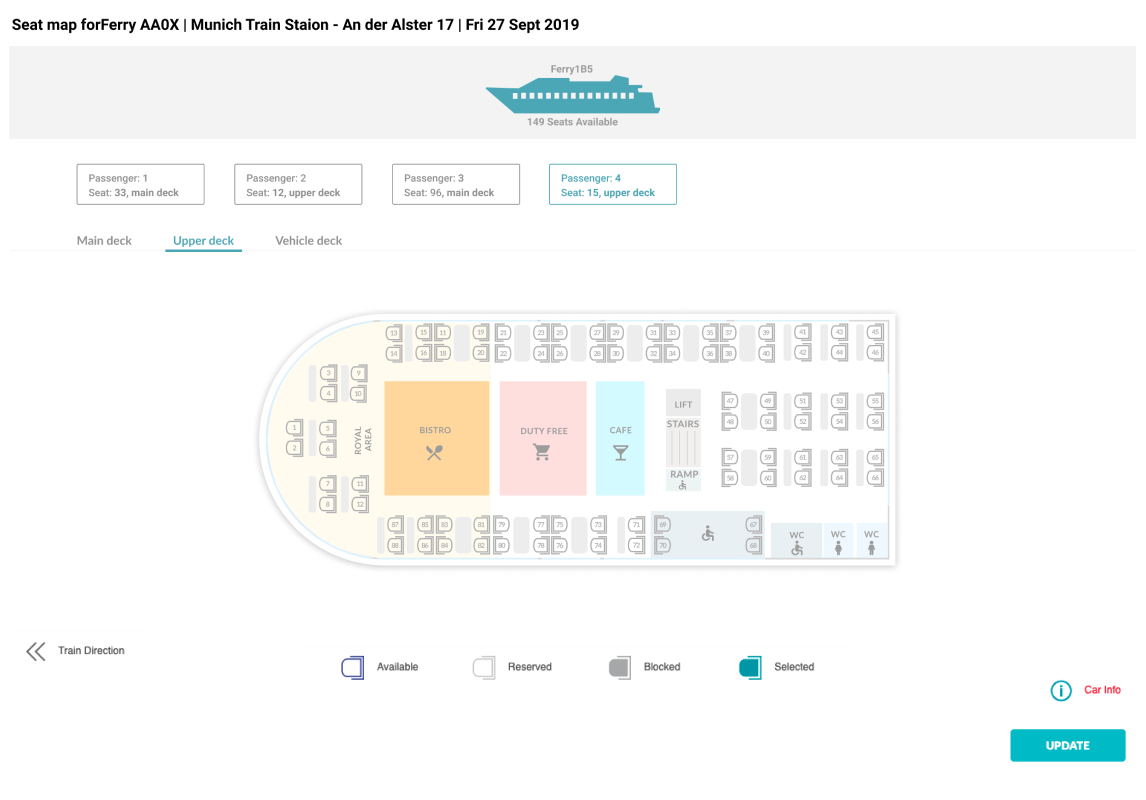Image resolution: width=1146 pixels, height=800 pixels.
Task: Click the accessible WC wheelchair icon
Action: click(x=797, y=549)
